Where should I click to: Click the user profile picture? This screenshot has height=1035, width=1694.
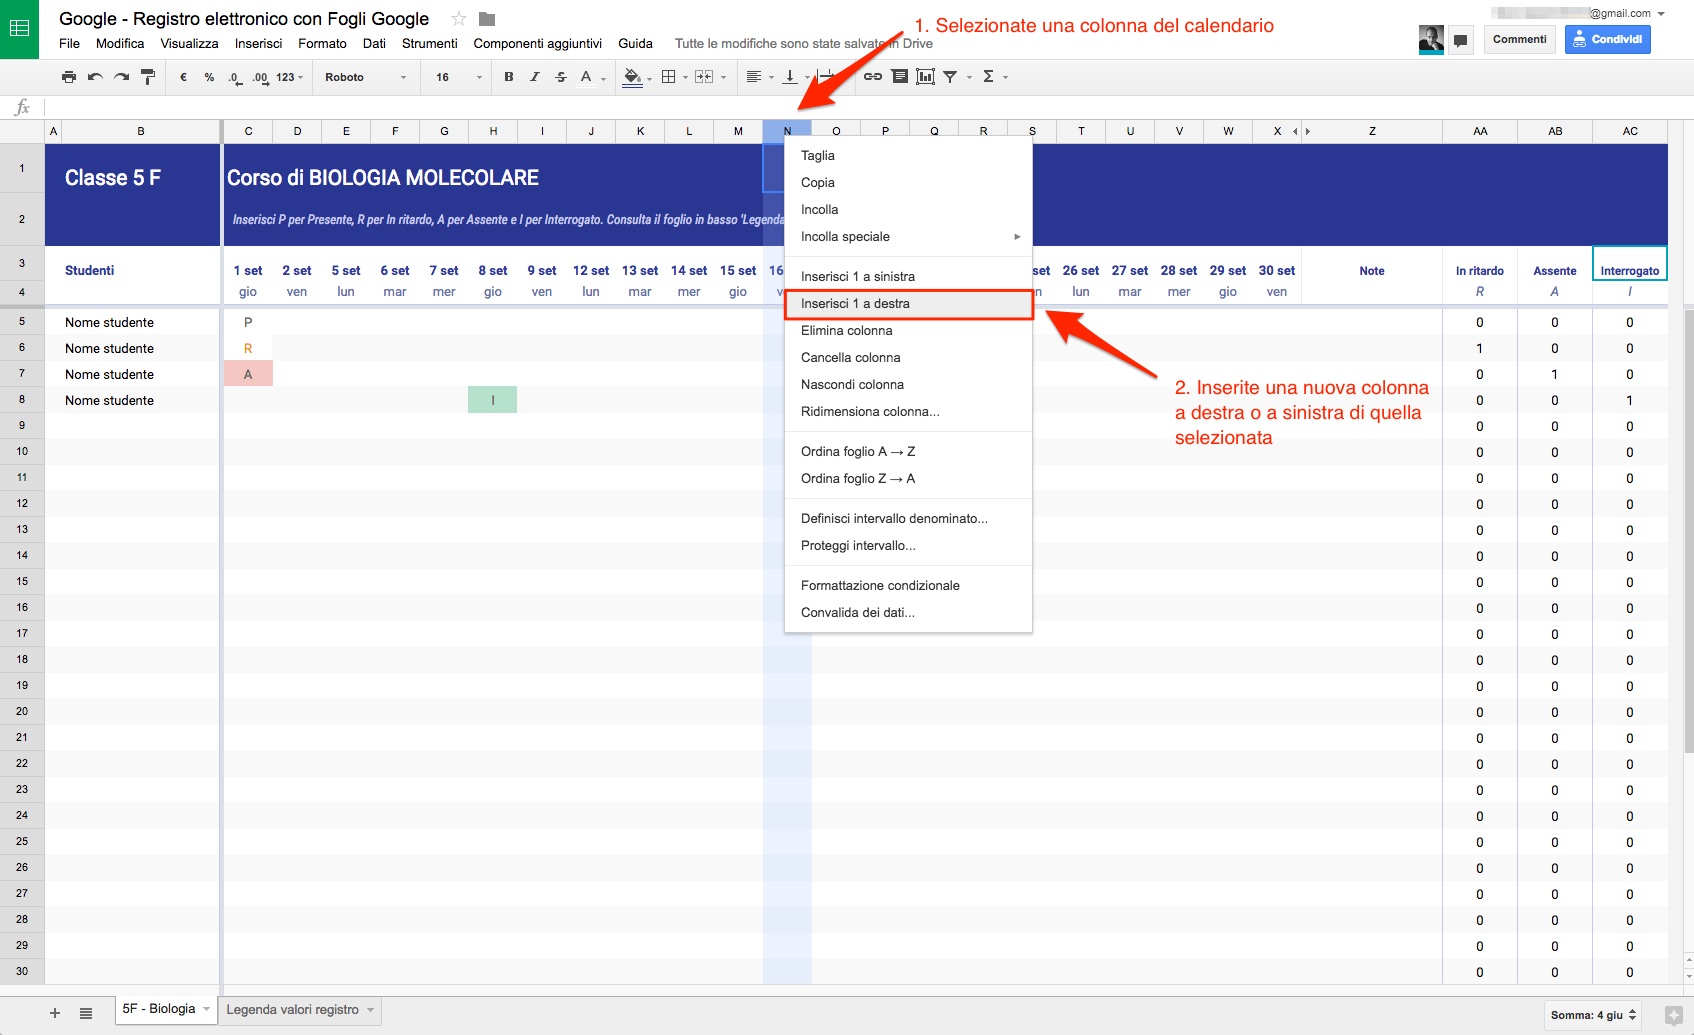tap(1431, 39)
